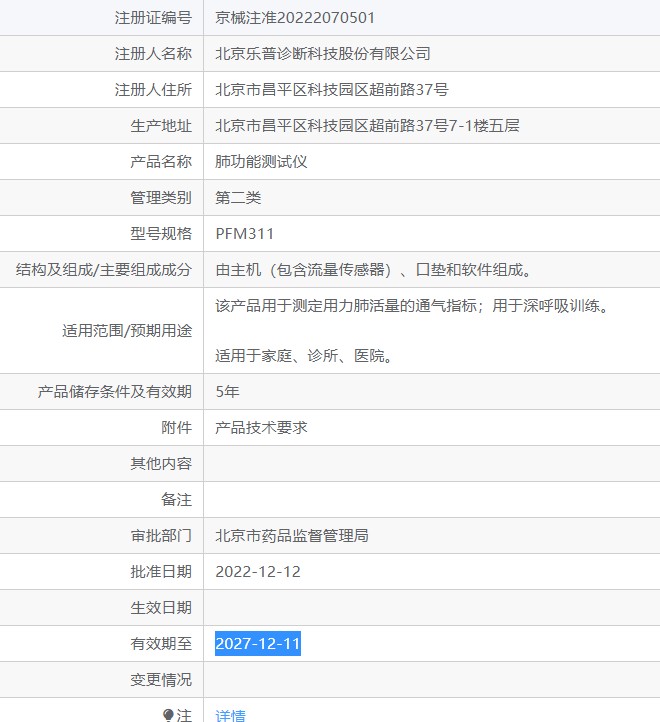Click the 备注 label
Viewport: 660px width, 722px height.
click(x=176, y=500)
